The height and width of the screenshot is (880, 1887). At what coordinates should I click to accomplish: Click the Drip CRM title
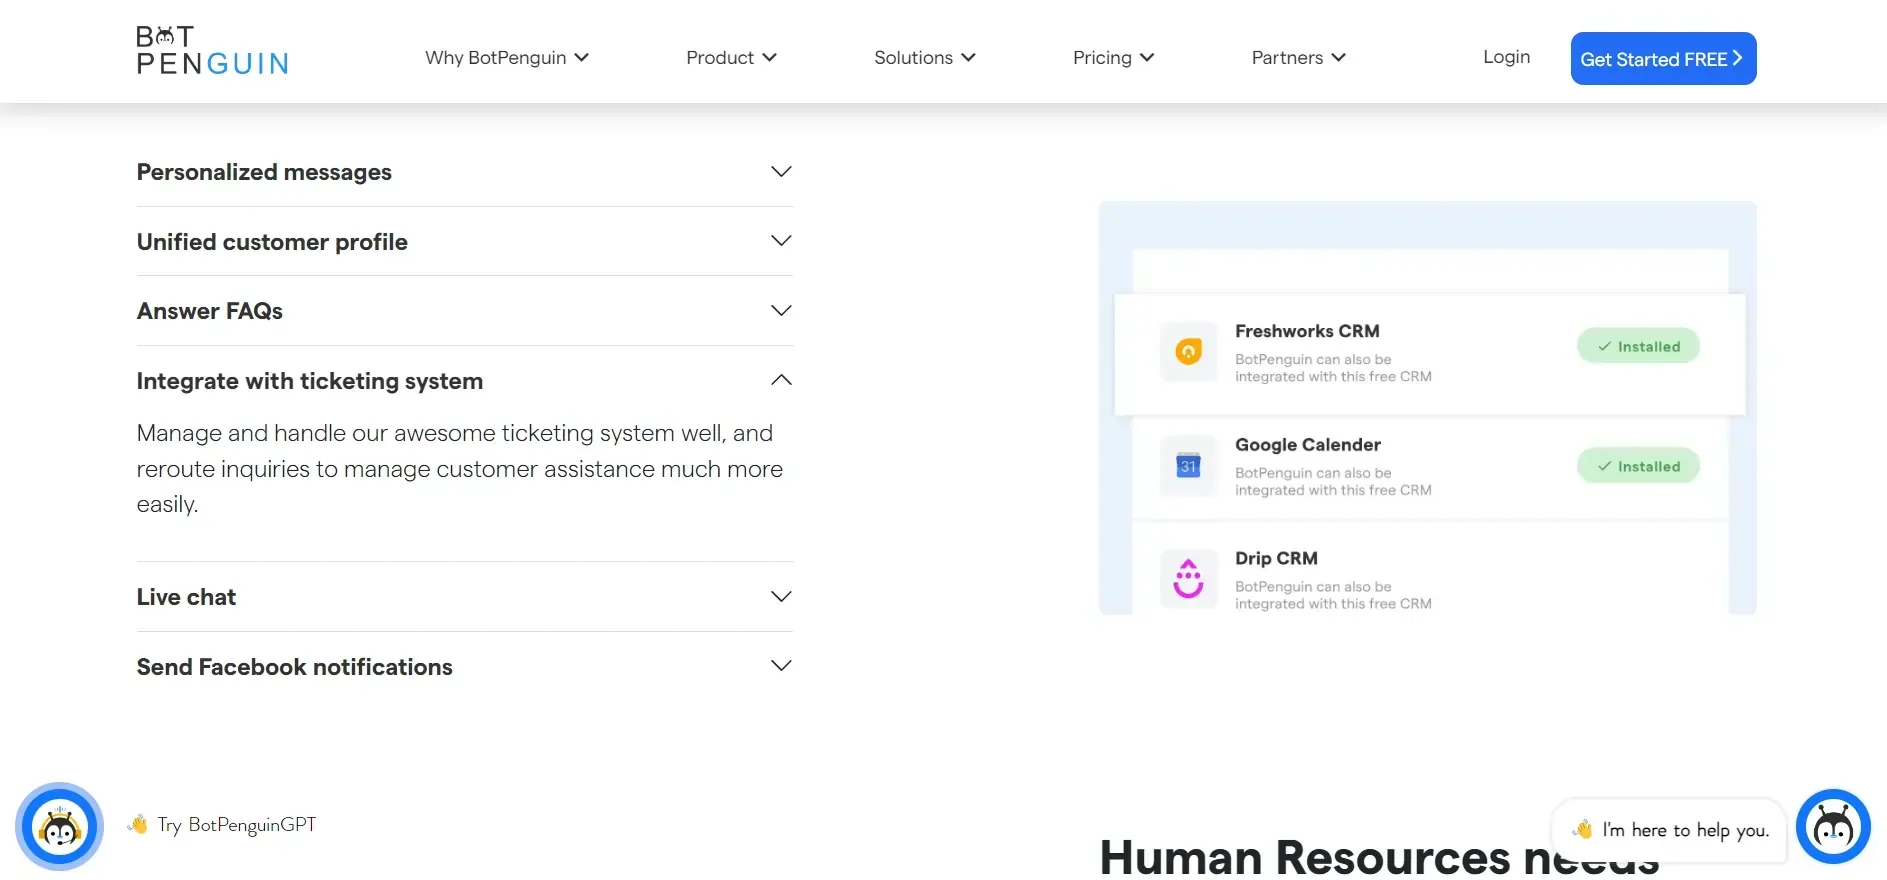click(1276, 558)
